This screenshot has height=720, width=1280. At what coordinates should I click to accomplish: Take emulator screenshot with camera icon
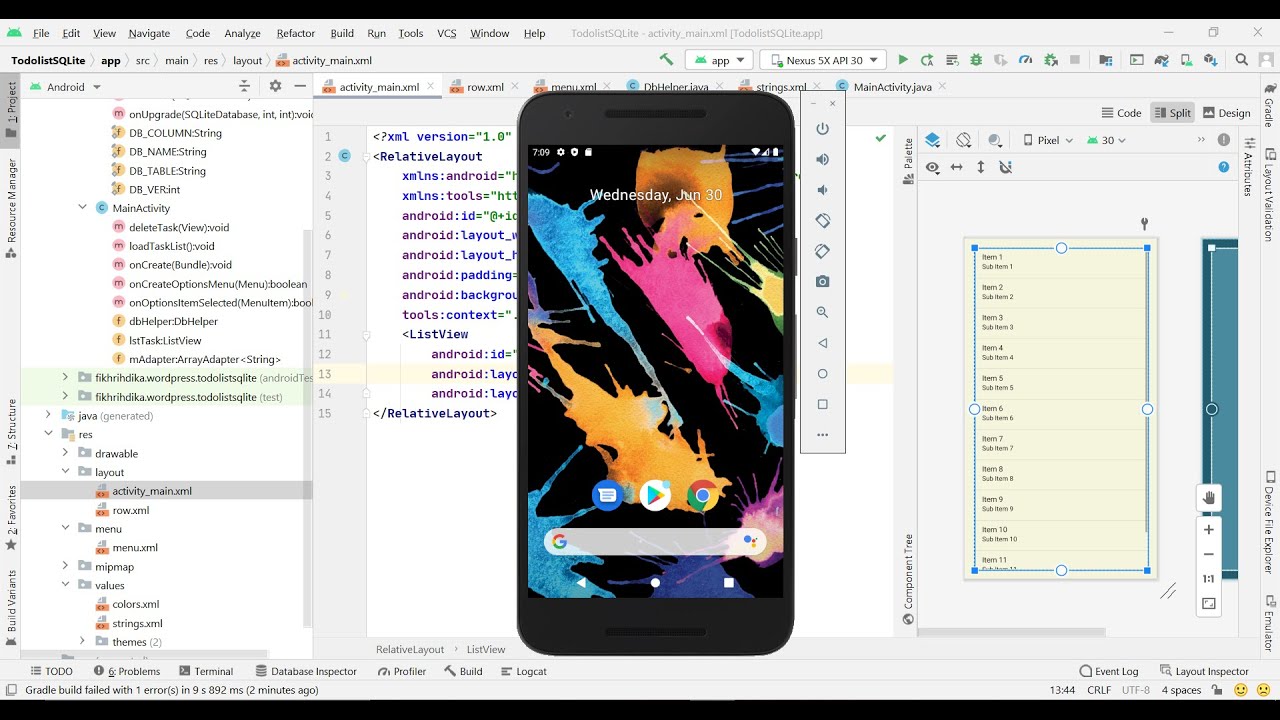tap(823, 282)
